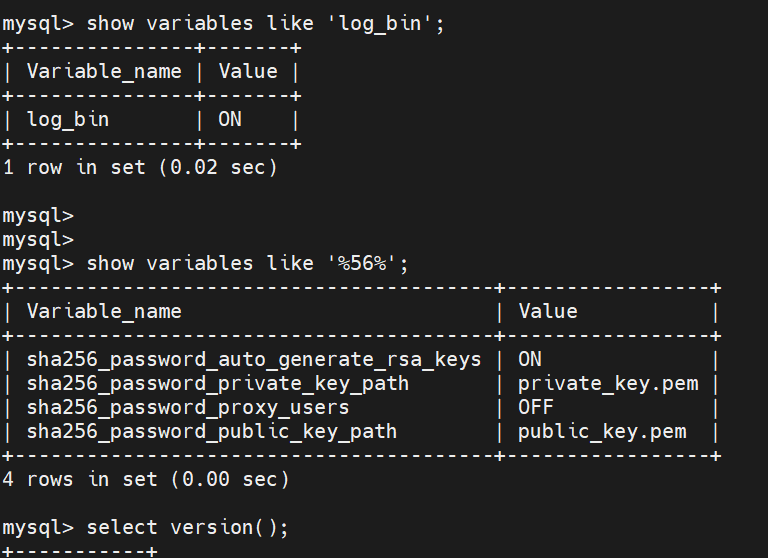This screenshot has width=768, height=558.
Task: Click Value header in the log_bin table
Action: 247,71
